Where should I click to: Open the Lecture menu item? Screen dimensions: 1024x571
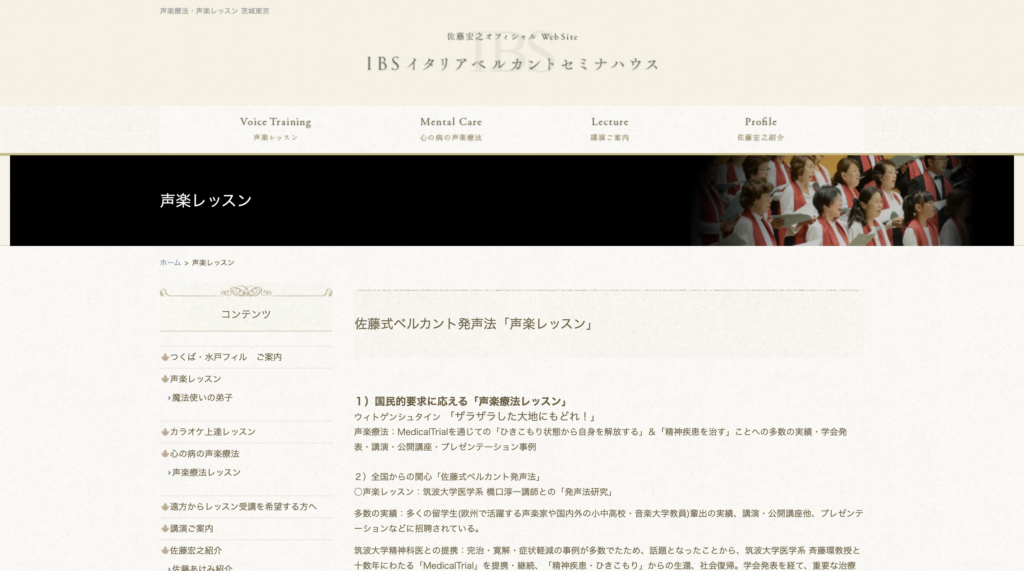click(610, 129)
